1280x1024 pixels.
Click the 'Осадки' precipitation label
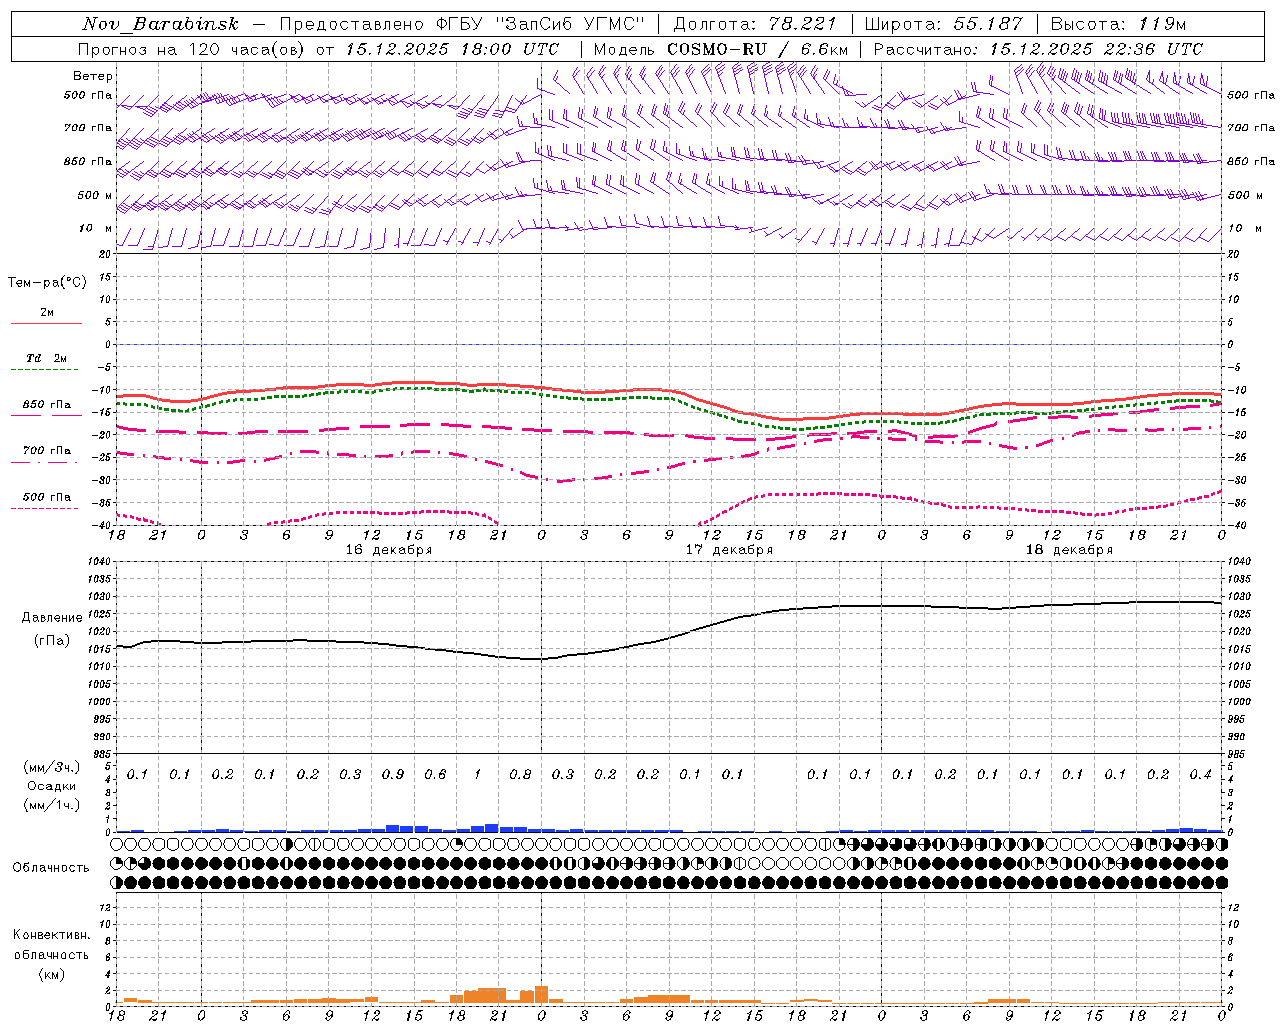[x=52, y=786]
